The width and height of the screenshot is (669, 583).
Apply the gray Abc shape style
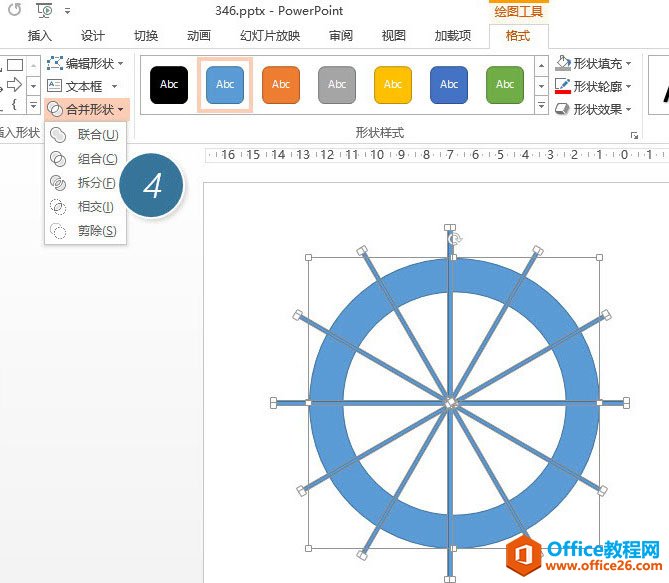pos(337,85)
